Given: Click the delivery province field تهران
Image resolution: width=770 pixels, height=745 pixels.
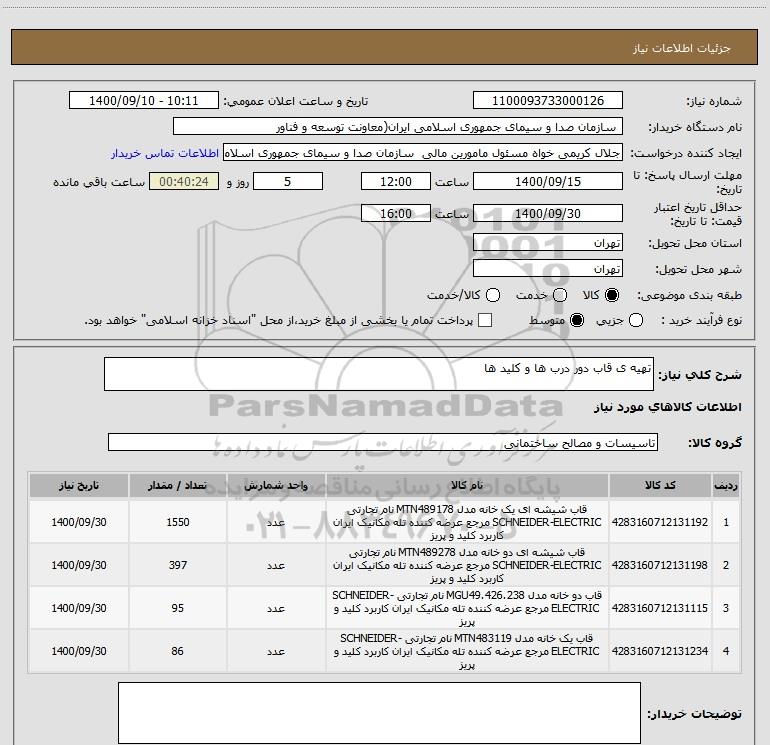Looking at the screenshot, I should tap(548, 243).
